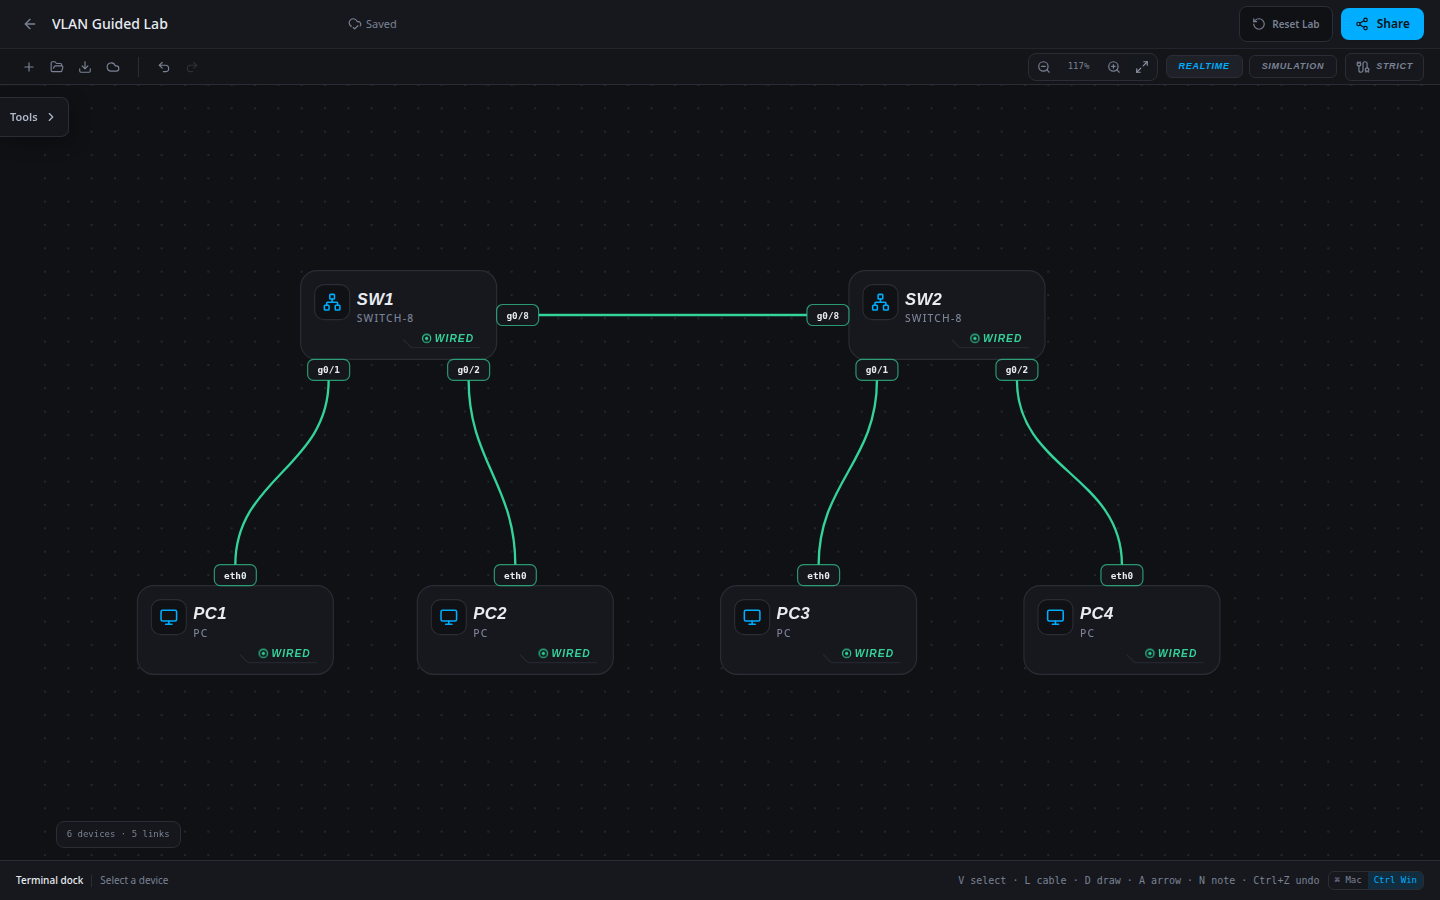This screenshot has height=900, width=1440.
Task: Click the WIRED status on SW1
Action: pyautogui.click(x=448, y=339)
